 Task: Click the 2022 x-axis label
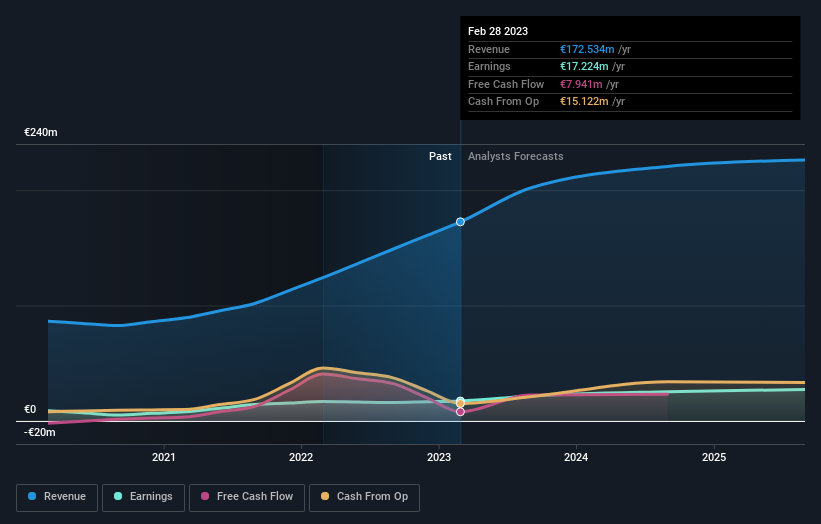(301, 458)
